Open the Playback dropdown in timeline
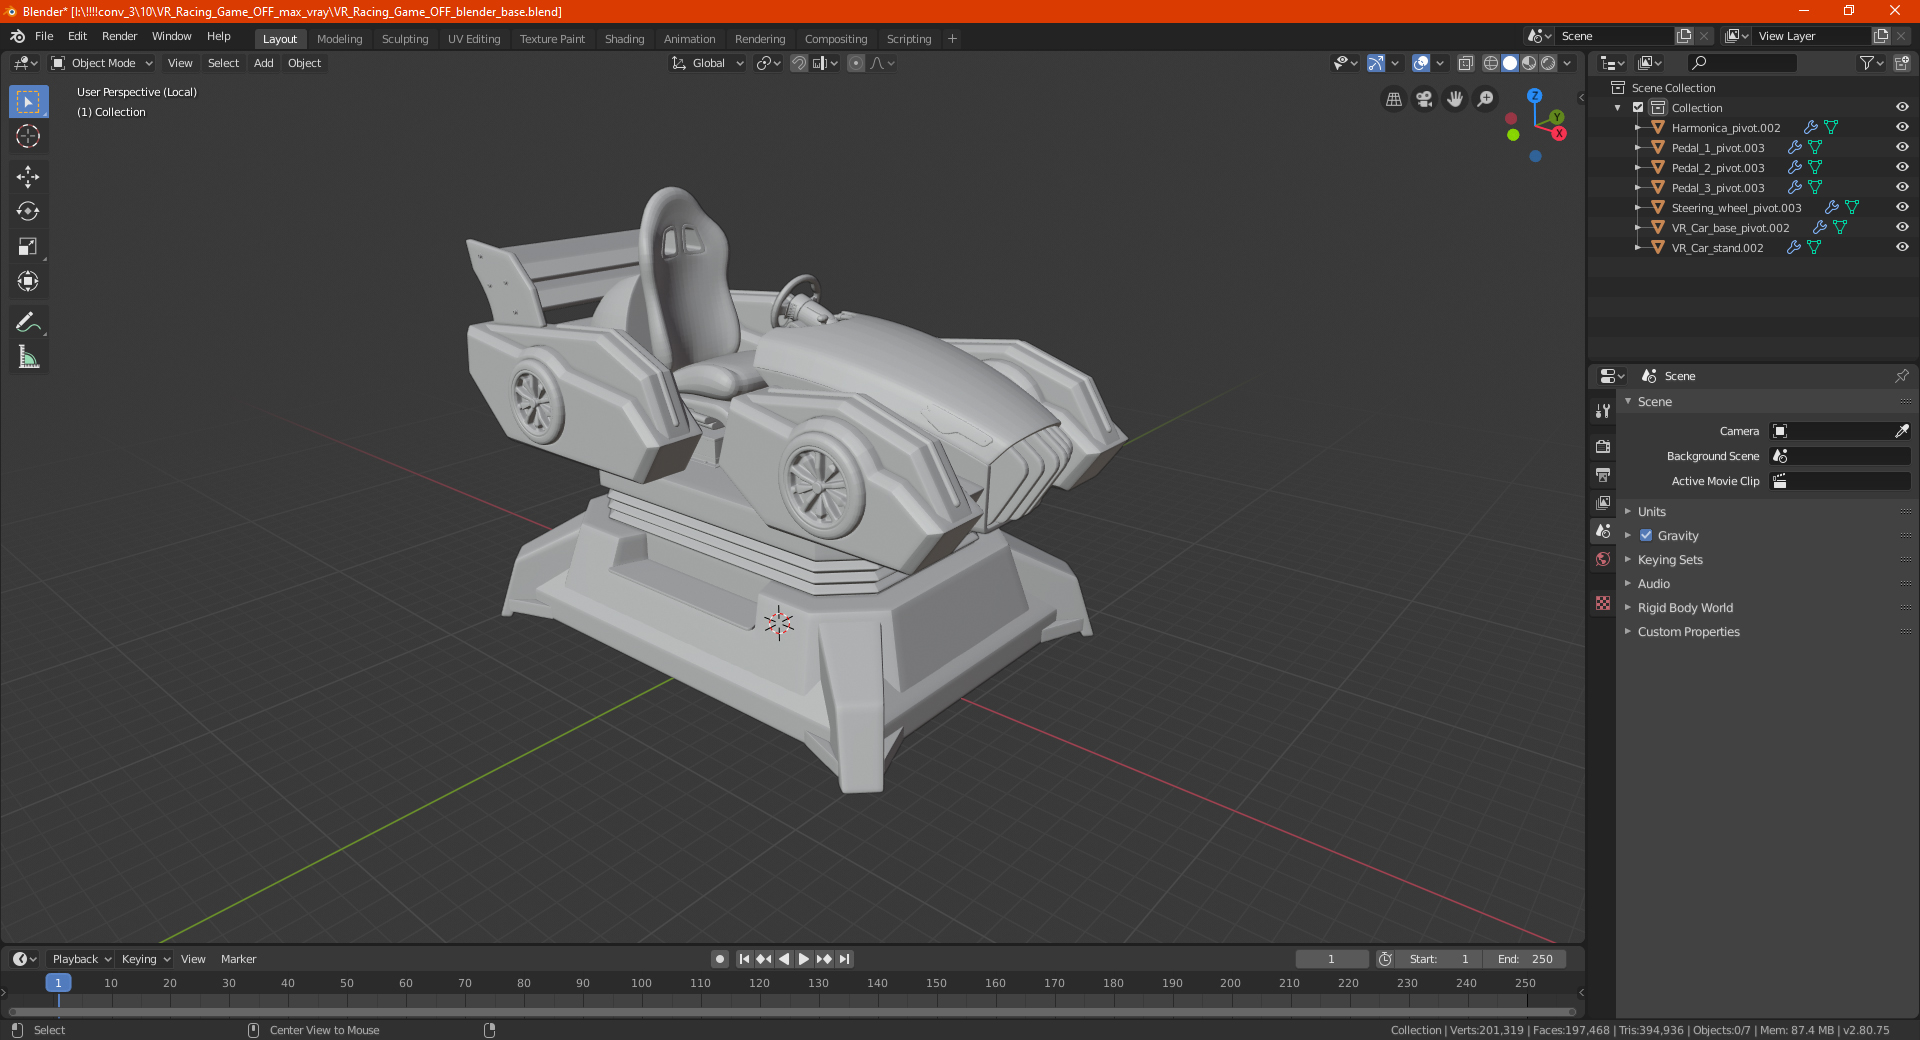1920x1040 pixels. [x=81, y=959]
